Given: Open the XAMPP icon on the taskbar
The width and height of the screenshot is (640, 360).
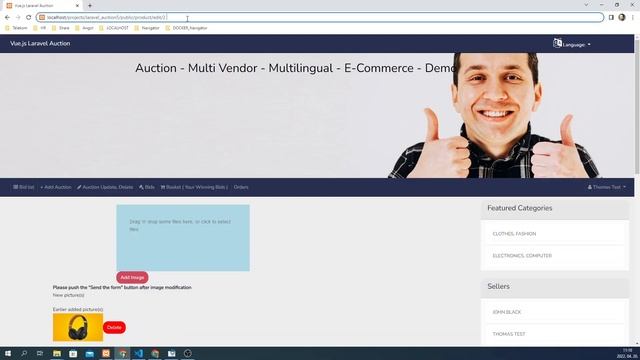Looking at the screenshot, I should (x=106, y=353).
